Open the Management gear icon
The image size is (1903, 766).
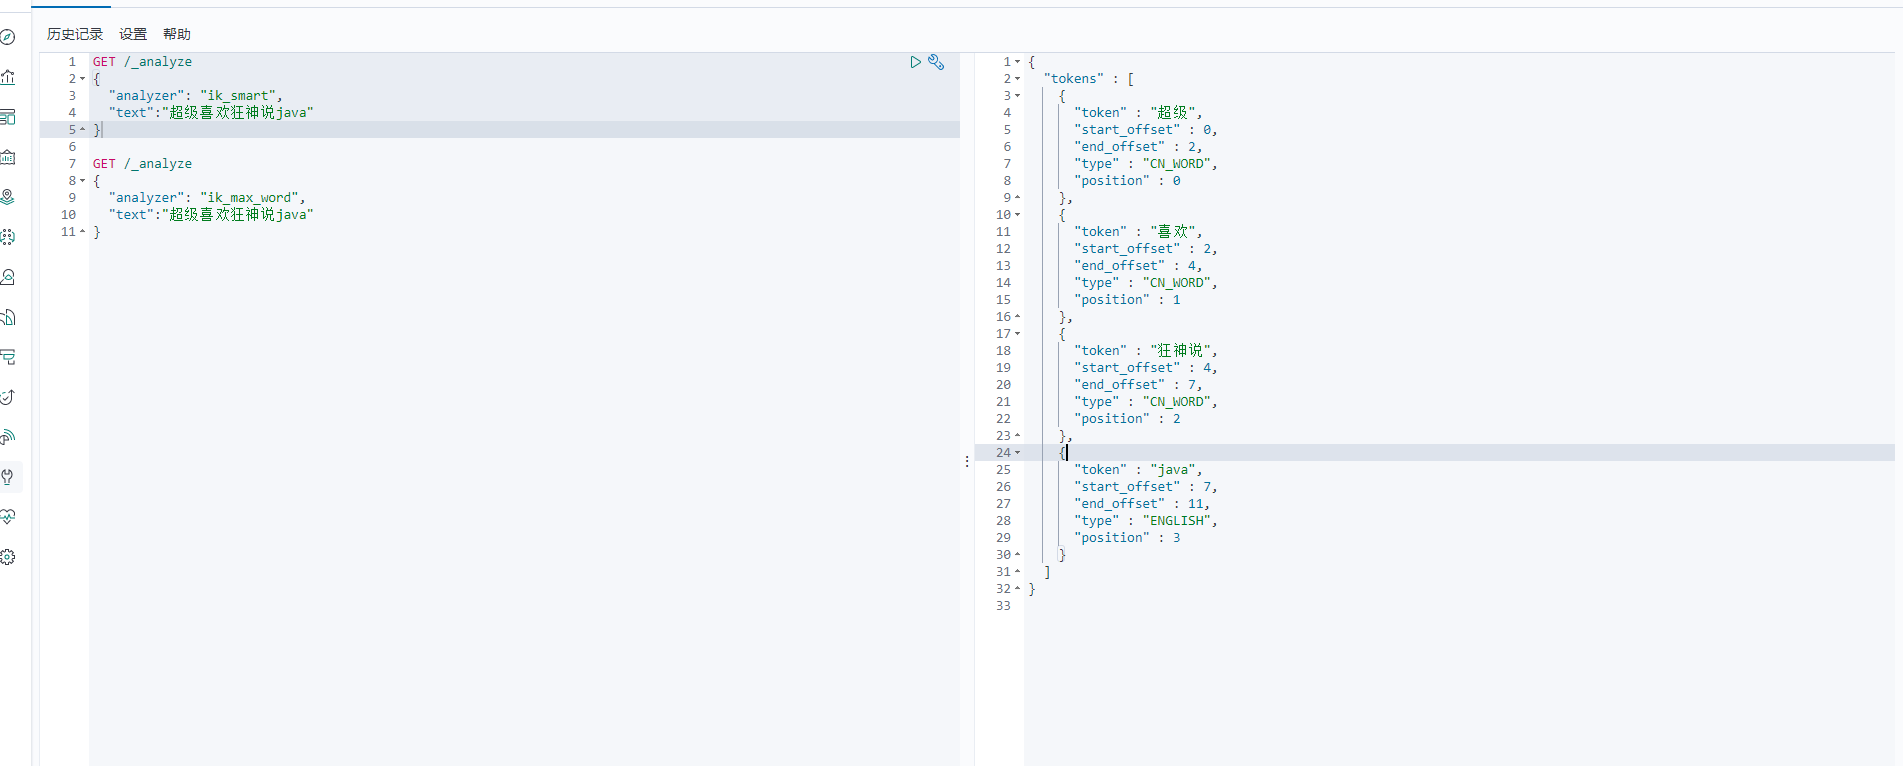(x=8, y=557)
